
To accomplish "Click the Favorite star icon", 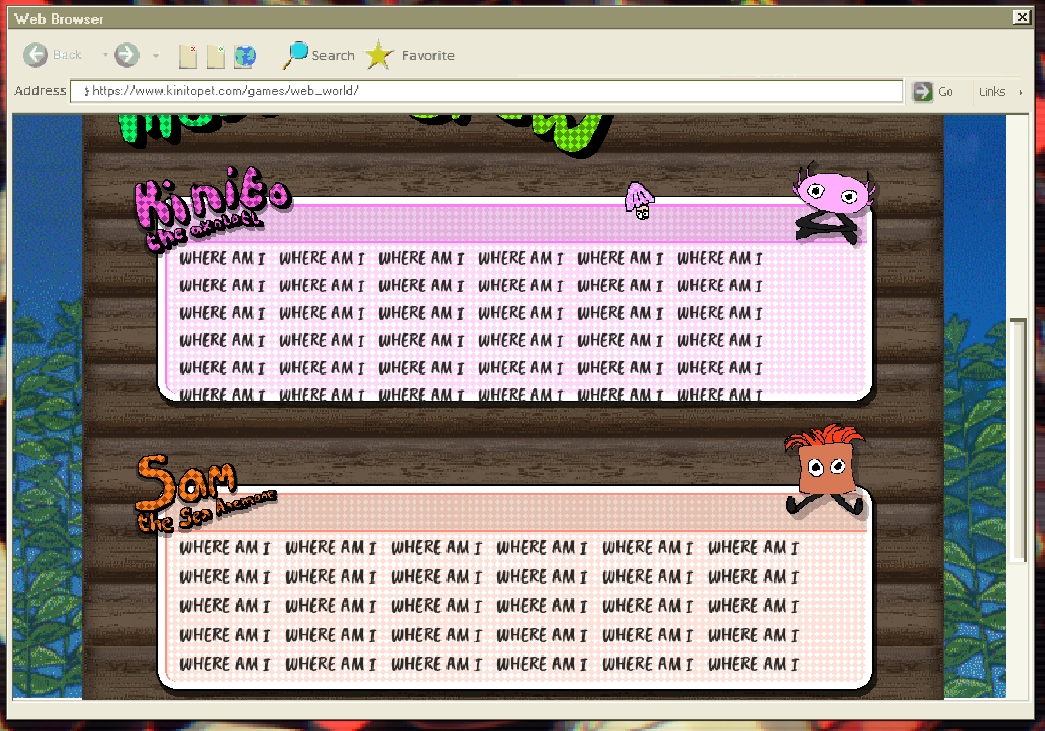I will click(x=379, y=55).
